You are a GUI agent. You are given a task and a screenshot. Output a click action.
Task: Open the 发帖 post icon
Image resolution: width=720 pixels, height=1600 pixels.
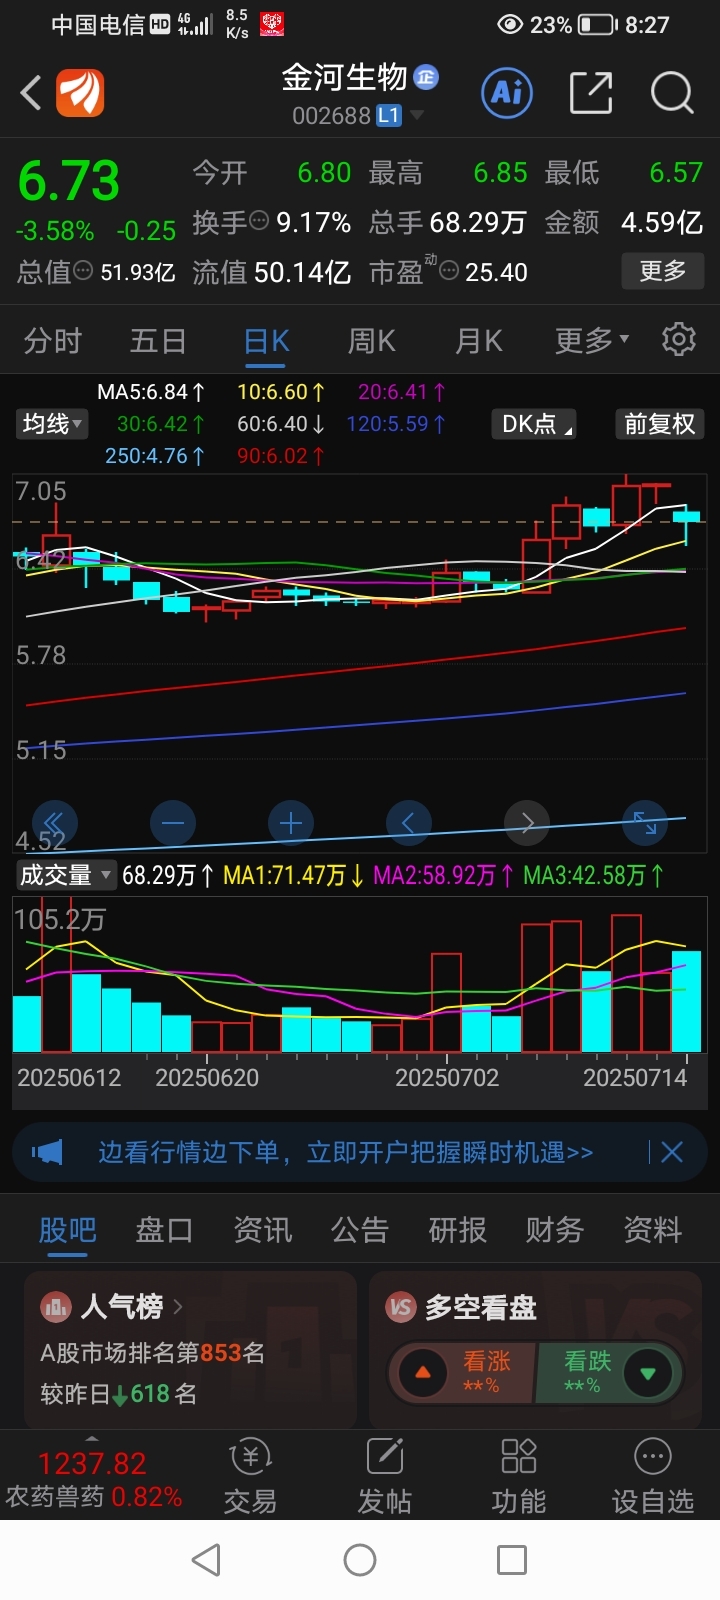click(385, 1477)
